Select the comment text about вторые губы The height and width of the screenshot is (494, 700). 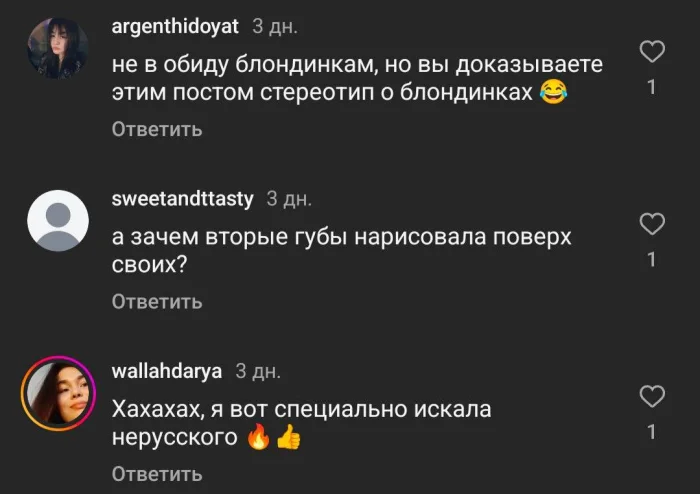[342, 251]
